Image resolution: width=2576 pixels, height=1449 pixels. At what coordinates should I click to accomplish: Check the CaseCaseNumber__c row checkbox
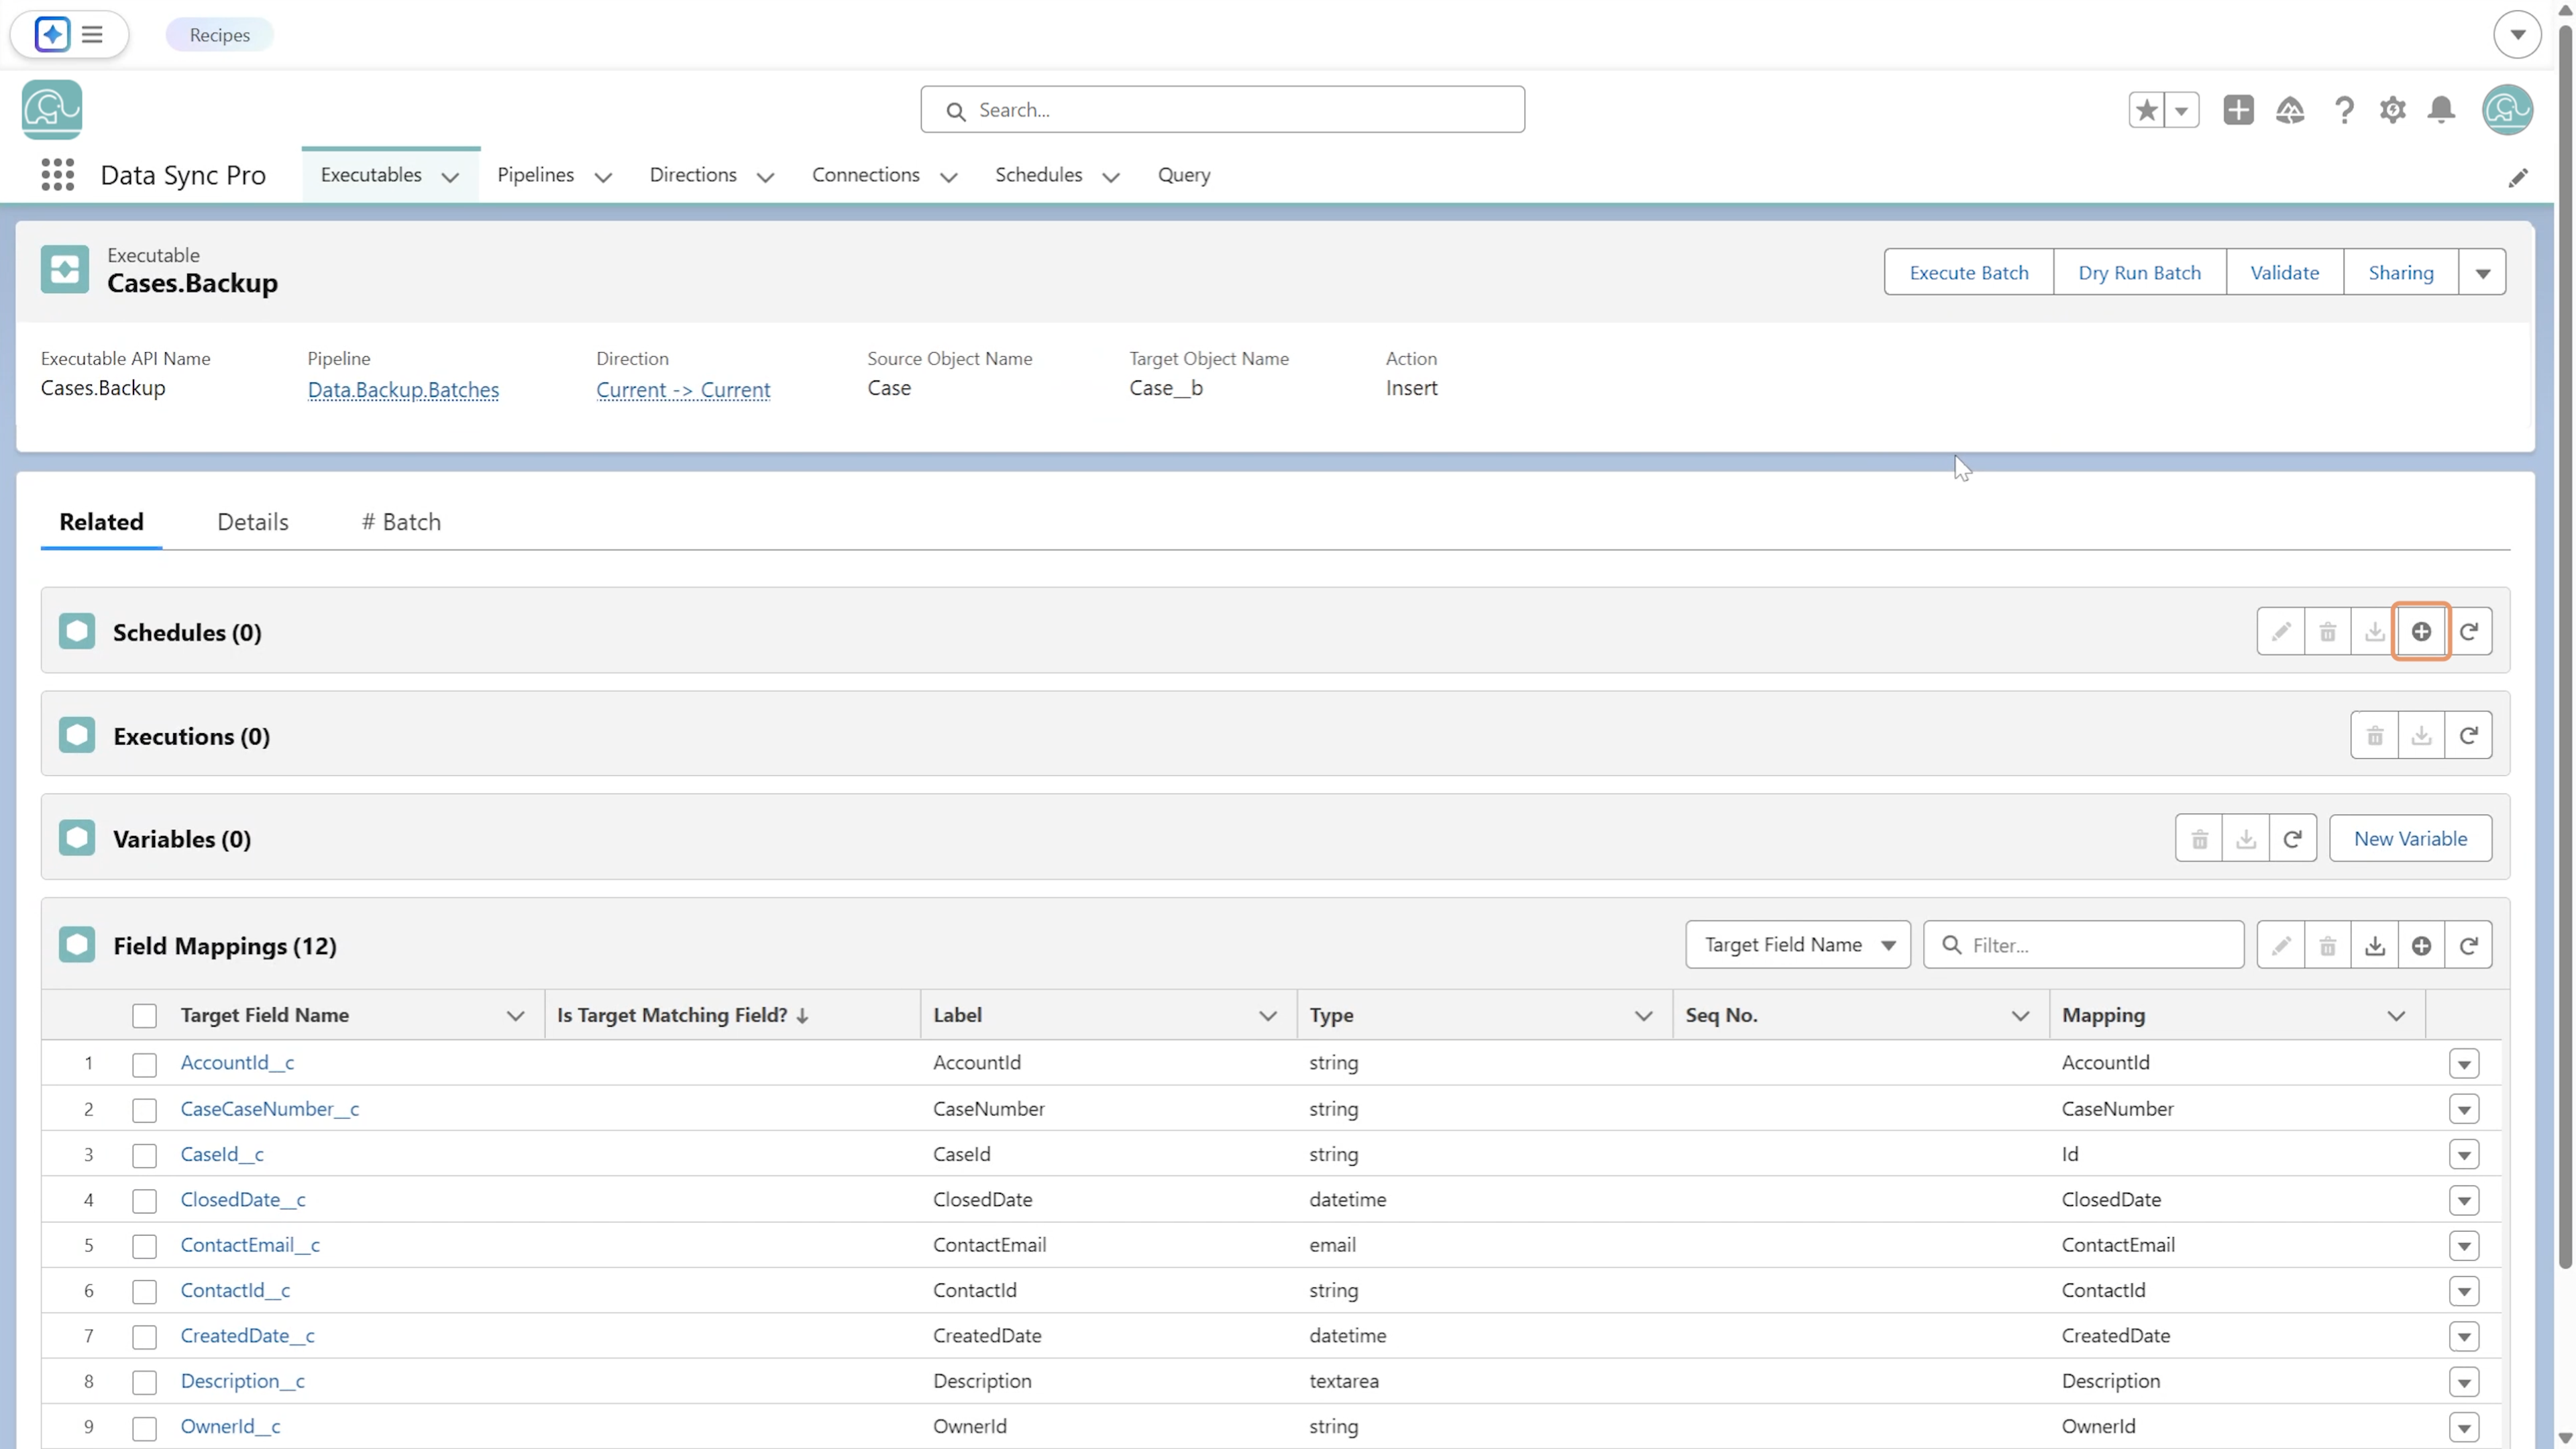144,1110
